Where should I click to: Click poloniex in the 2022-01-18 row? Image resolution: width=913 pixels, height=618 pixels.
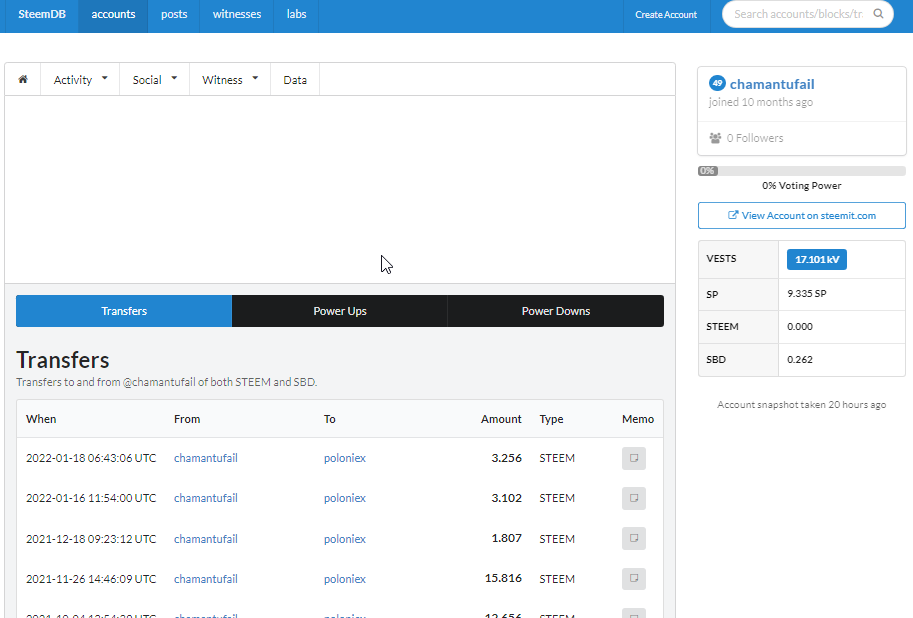click(x=345, y=458)
